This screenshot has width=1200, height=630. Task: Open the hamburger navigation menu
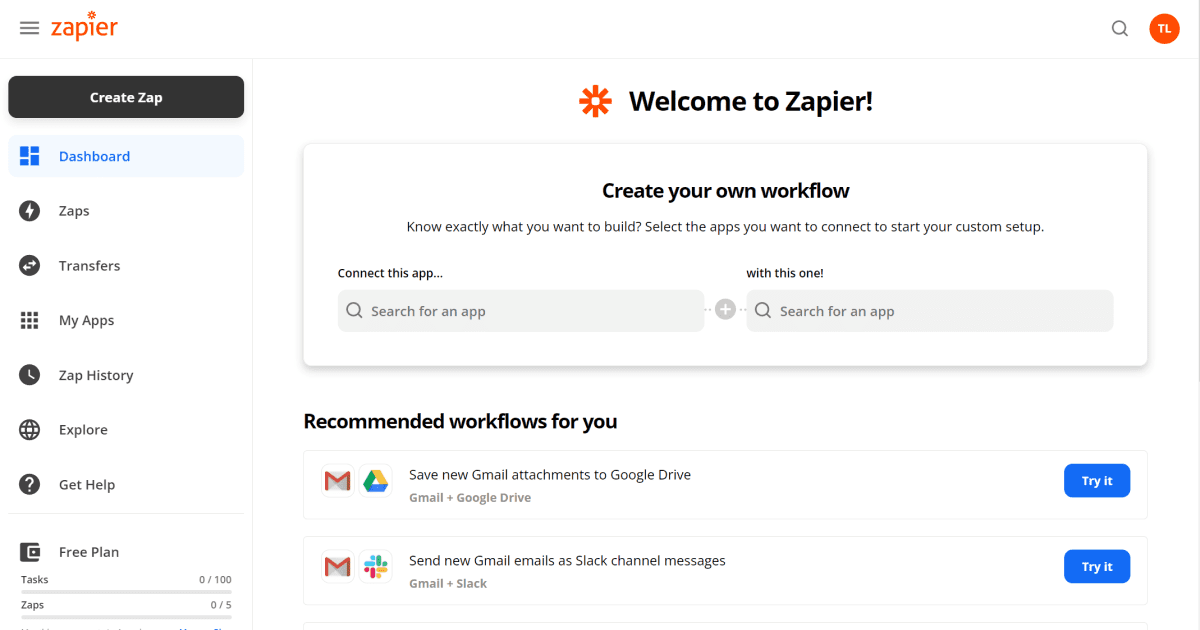point(29,28)
